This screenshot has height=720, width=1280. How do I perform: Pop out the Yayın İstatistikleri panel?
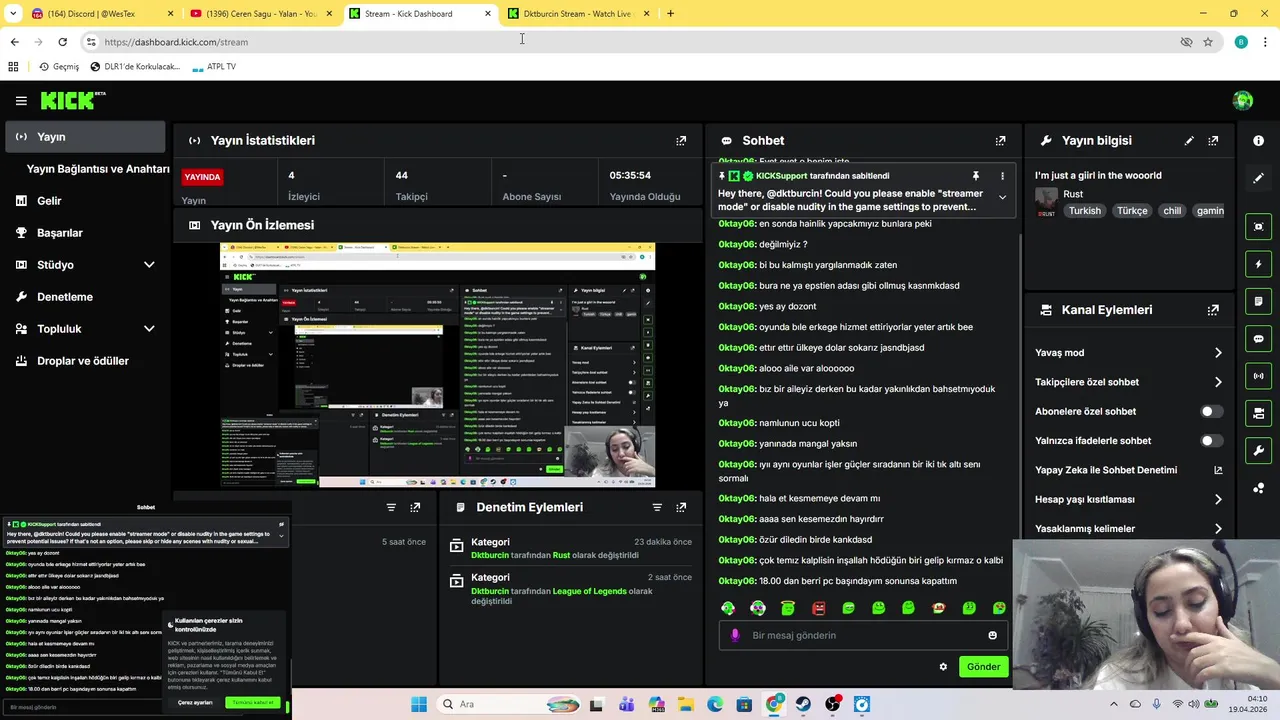pyautogui.click(x=681, y=141)
